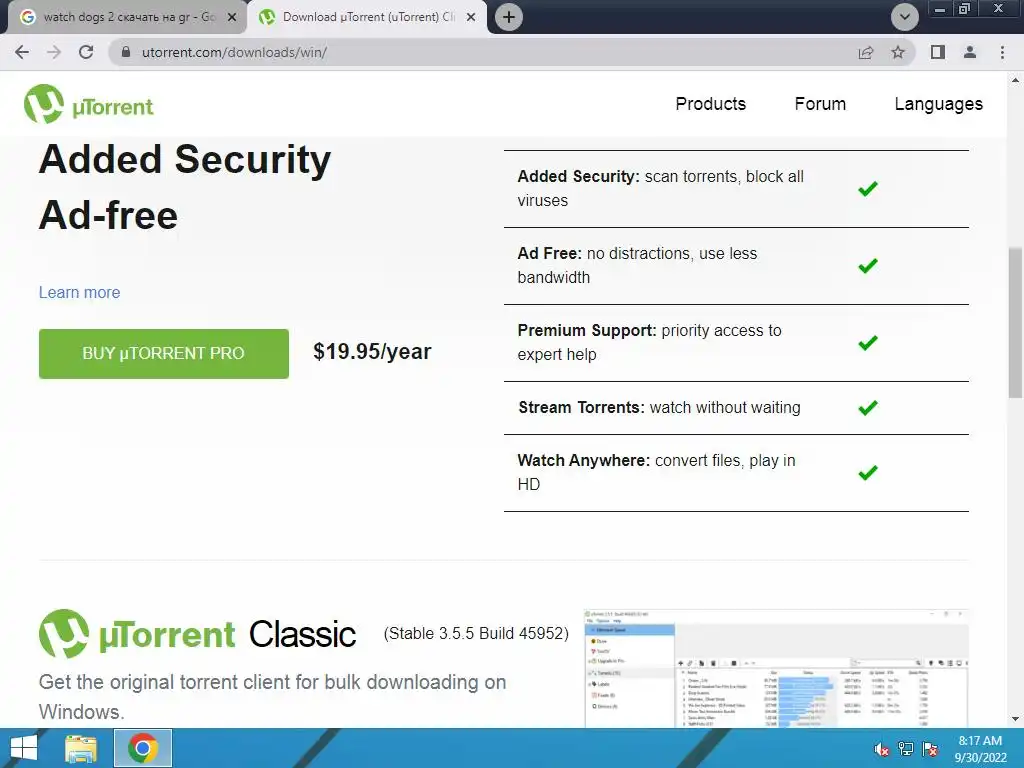Click 'Premium Support: priority access' text
Screen dimensions: 1024x768
tap(649, 342)
